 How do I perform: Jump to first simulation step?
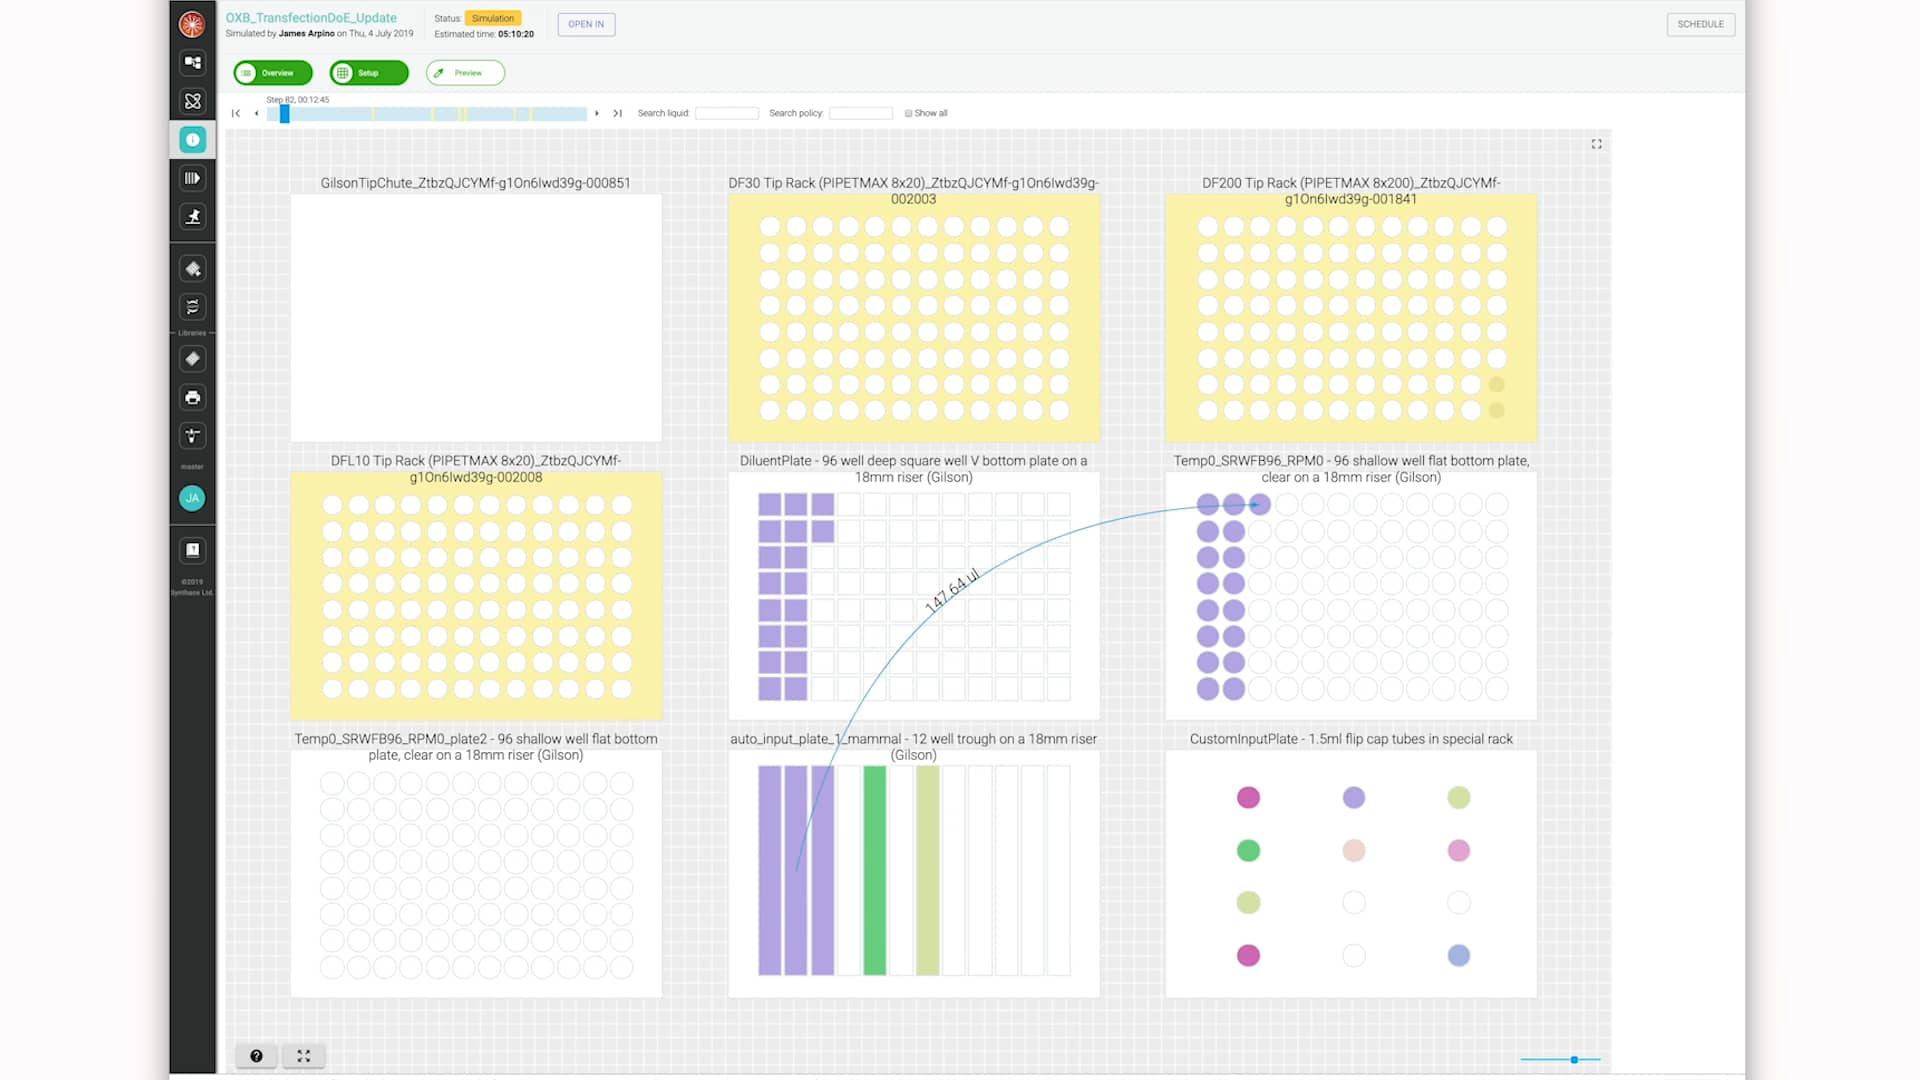tap(236, 113)
